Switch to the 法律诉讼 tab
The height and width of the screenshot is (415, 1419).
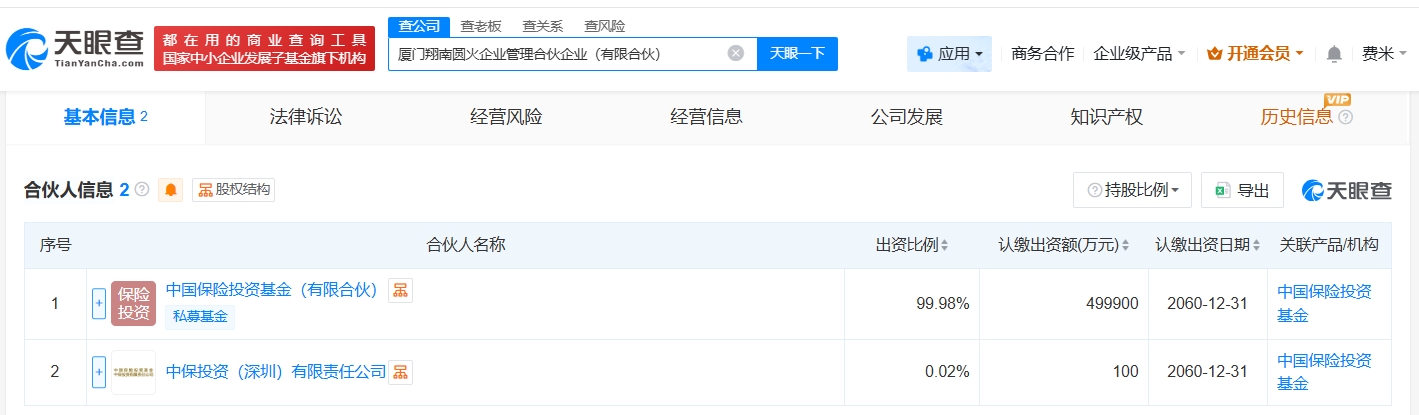pyautogui.click(x=306, y=117)
